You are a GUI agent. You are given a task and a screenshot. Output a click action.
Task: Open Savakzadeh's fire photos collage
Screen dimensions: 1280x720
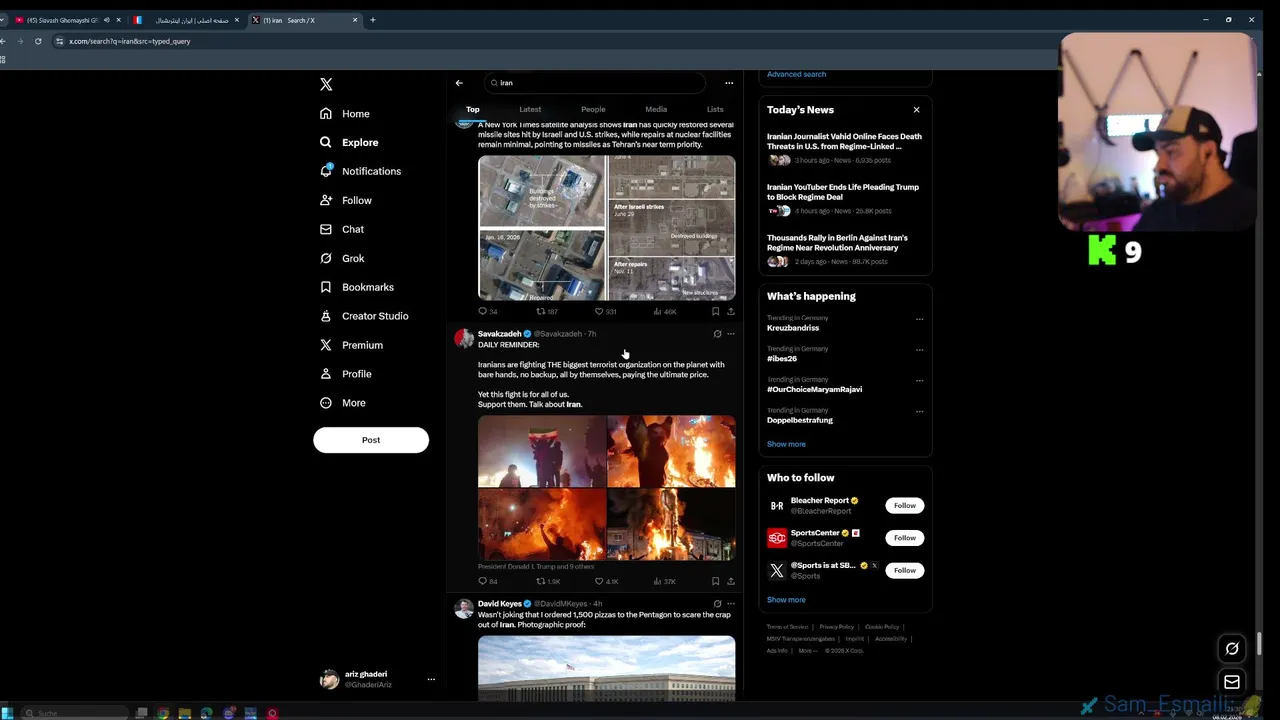[606, 488]
